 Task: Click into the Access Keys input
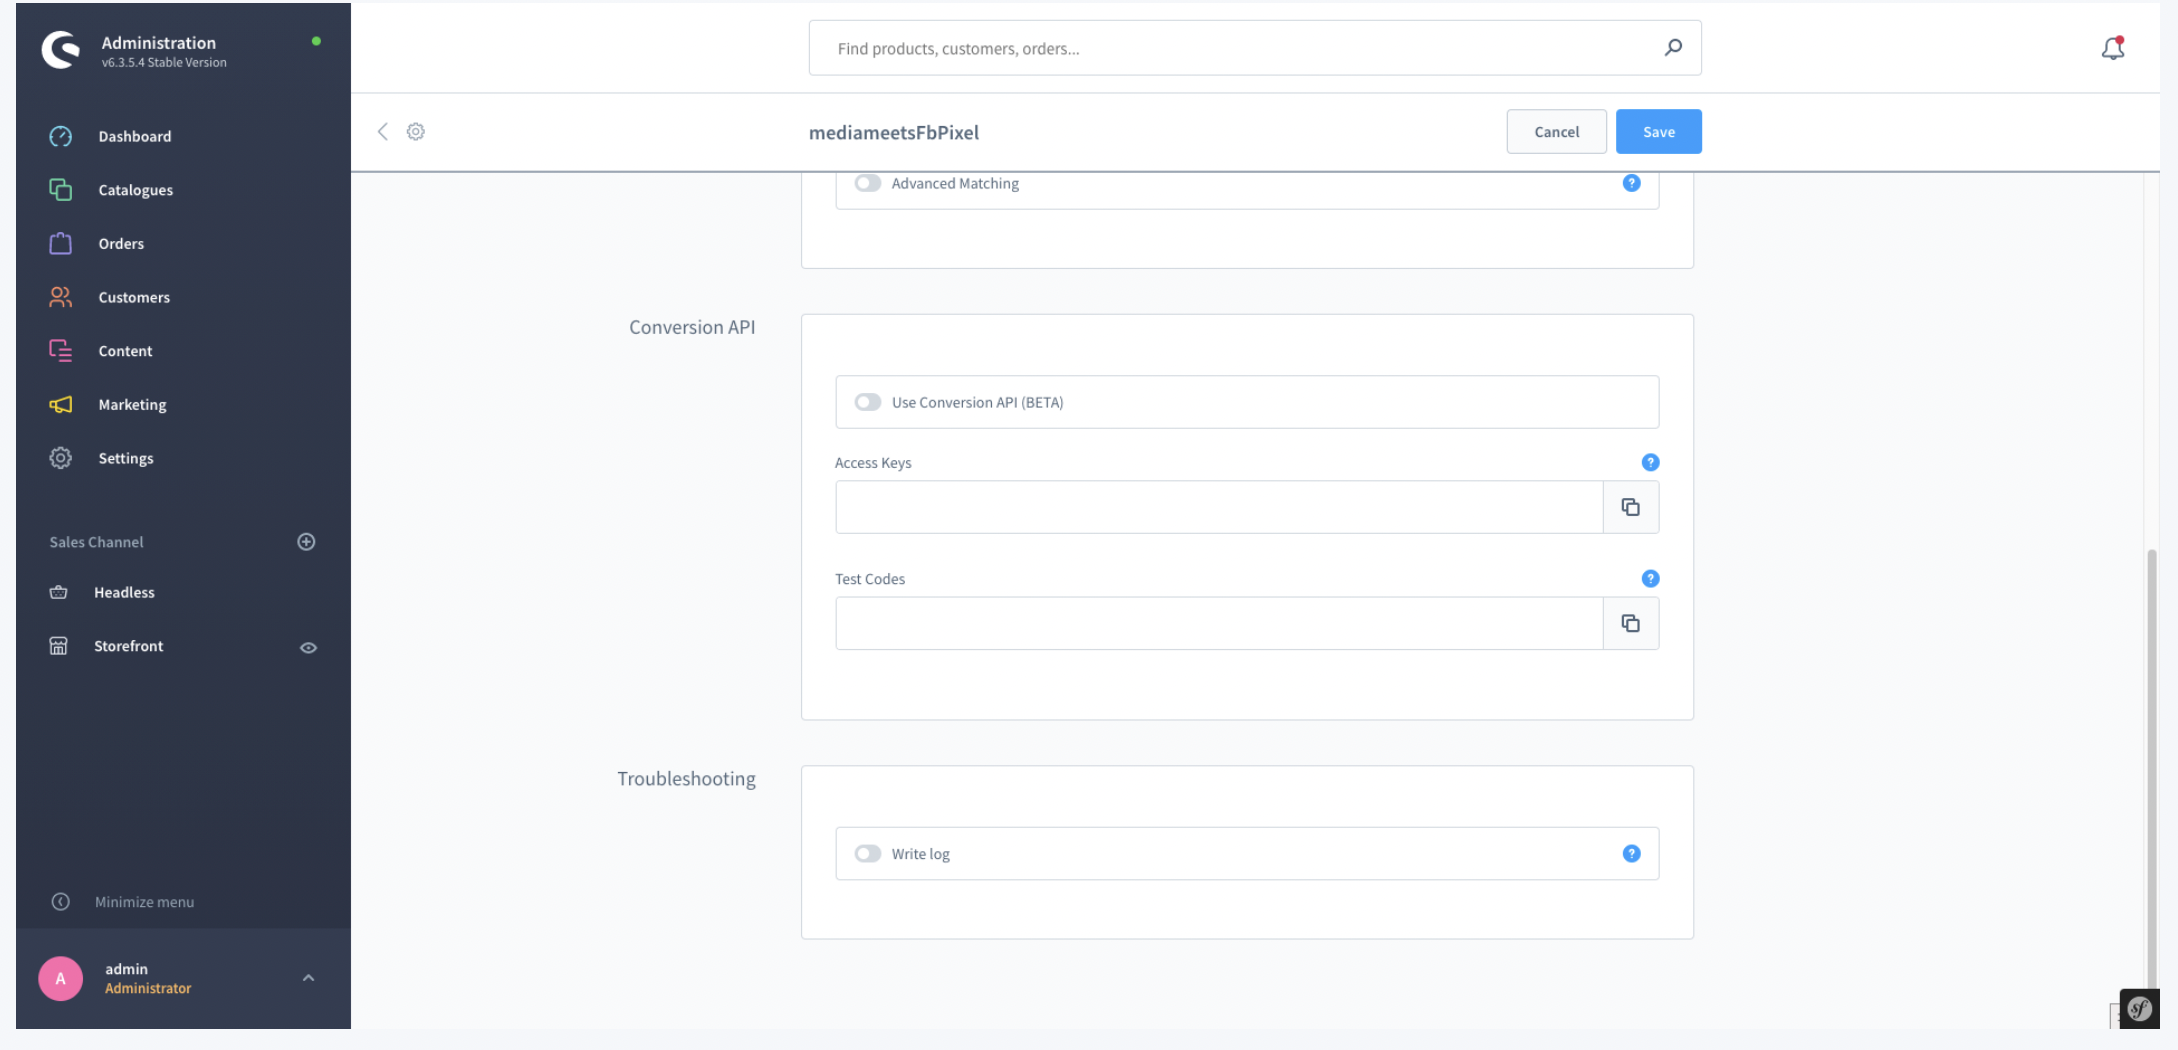click(x=1219, y=507)
